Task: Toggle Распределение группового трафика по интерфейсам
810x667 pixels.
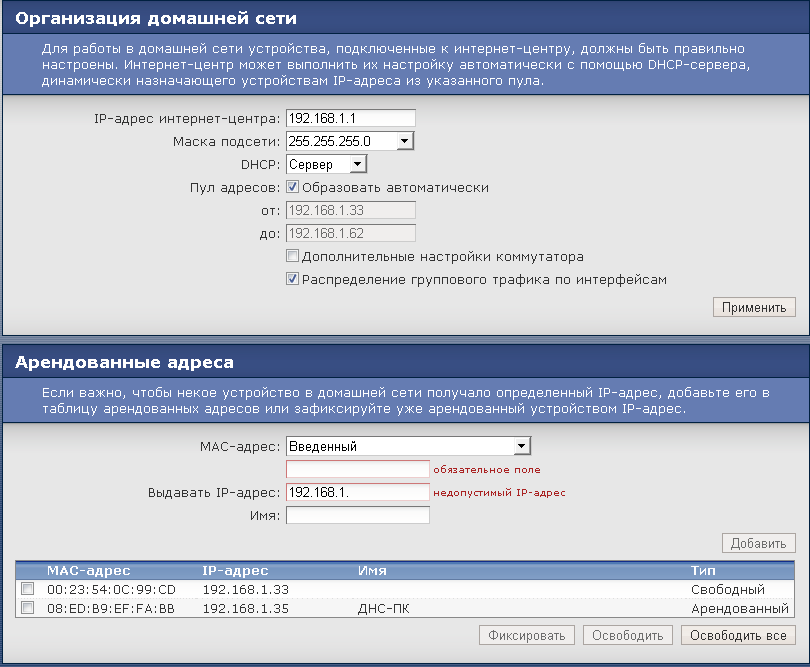Action: coord(293,280)
